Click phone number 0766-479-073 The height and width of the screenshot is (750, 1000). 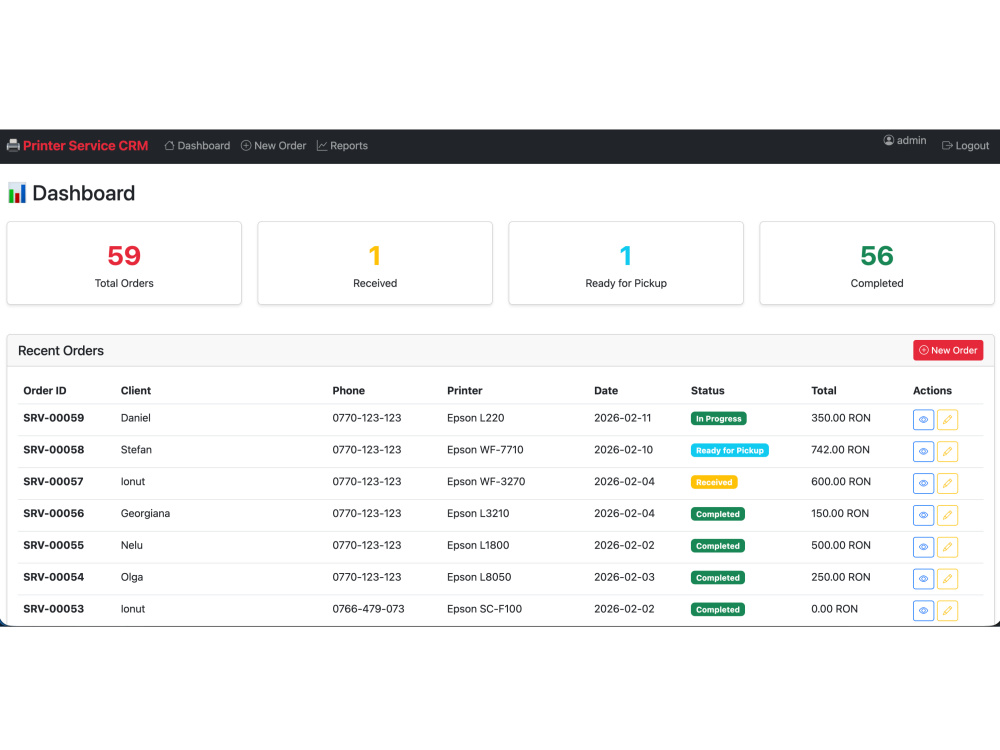368,609
